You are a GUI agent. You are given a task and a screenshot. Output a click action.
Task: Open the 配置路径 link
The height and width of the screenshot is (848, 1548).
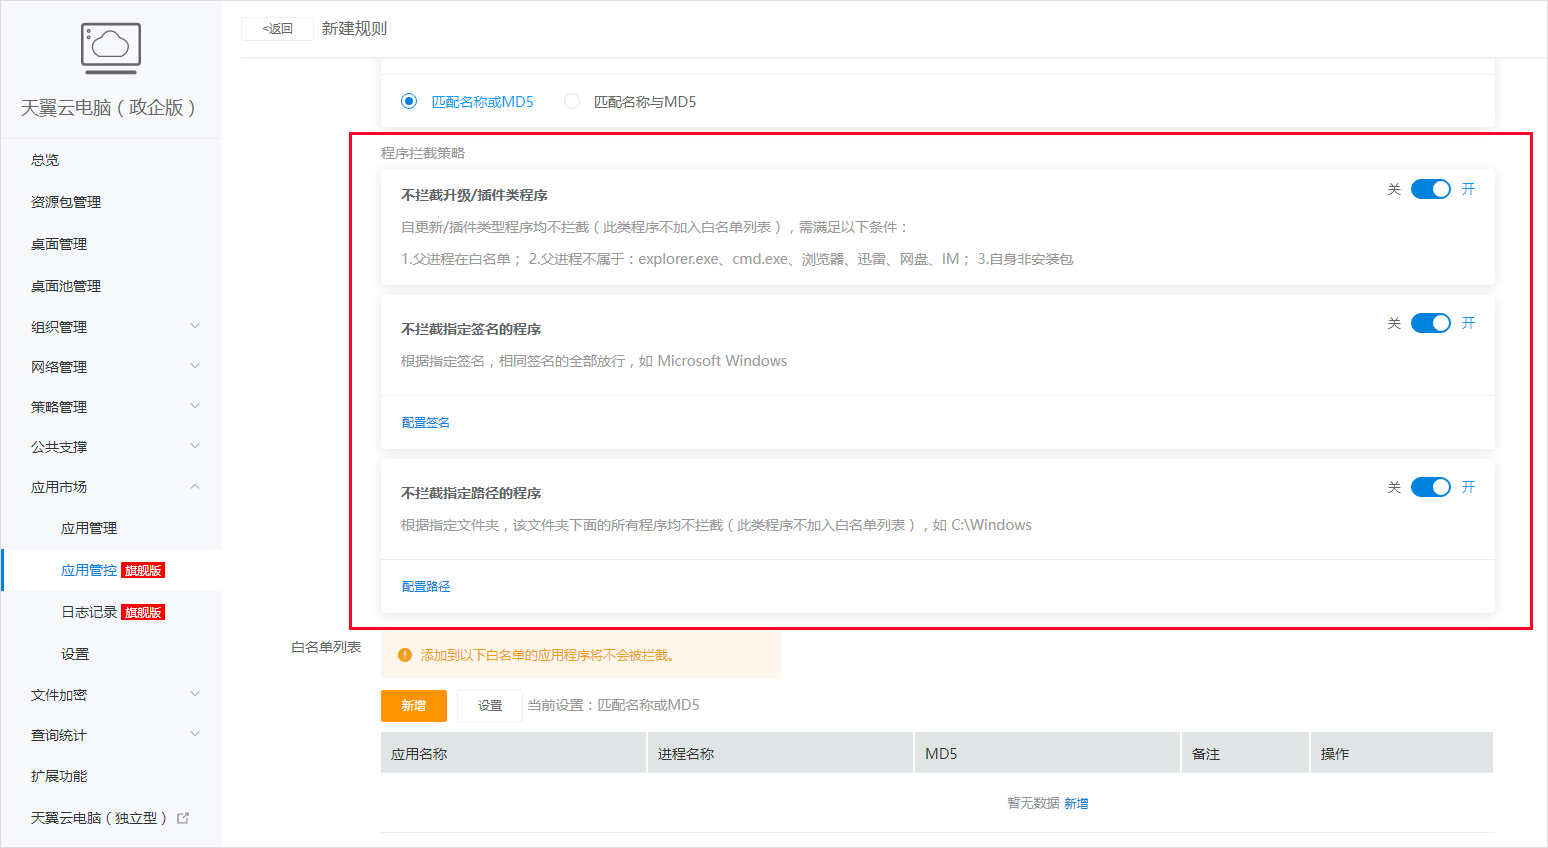(424, 585)
